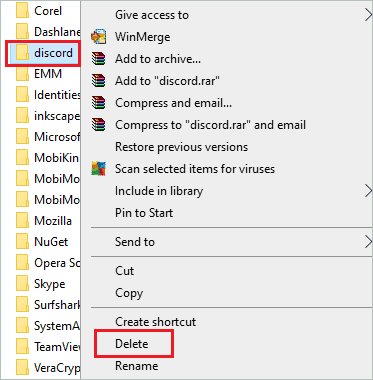This screenshot has width=373, height=380.
Task: Click the antivirus shield icon beside Scan selected items
Action: tap(99, 169)
